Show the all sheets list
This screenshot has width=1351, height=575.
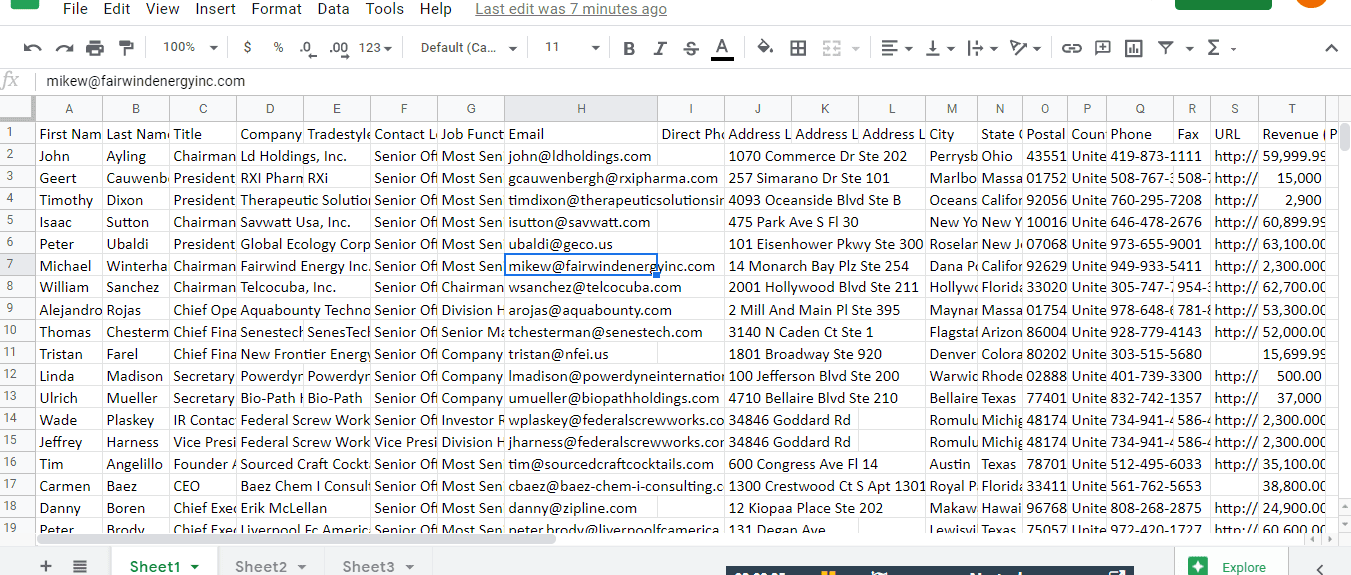[80, 566]
